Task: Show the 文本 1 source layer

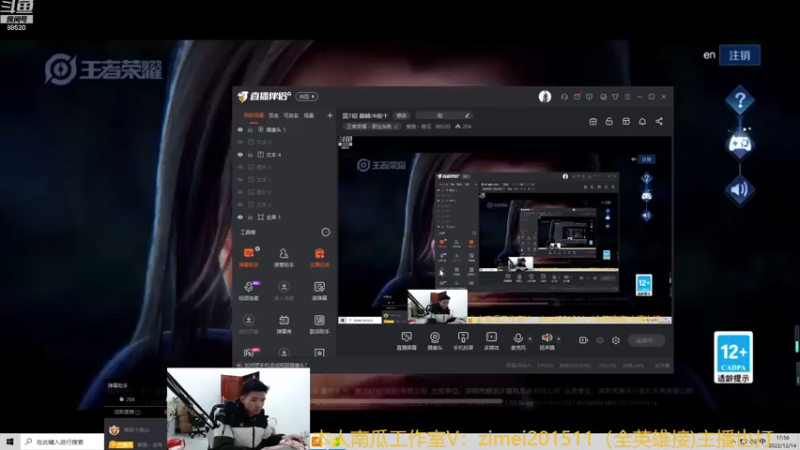Action: 240,180
